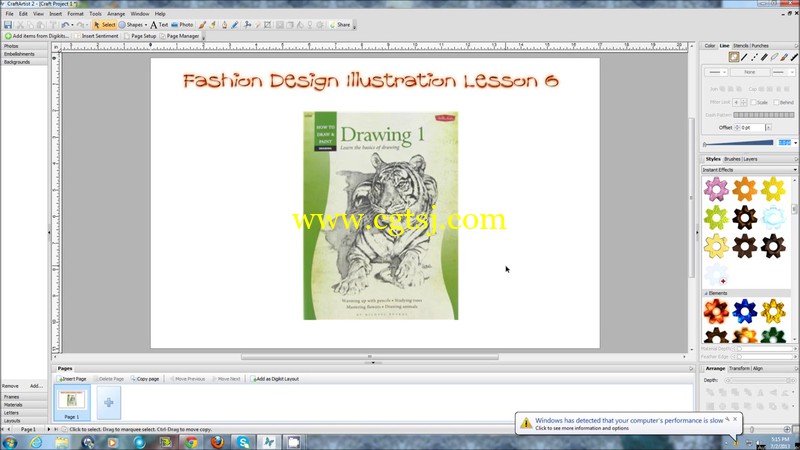Click the Undo arrow icon
The height and width of the screenshot is (450, 800).
pyautogui.click(x=65, y=24)
